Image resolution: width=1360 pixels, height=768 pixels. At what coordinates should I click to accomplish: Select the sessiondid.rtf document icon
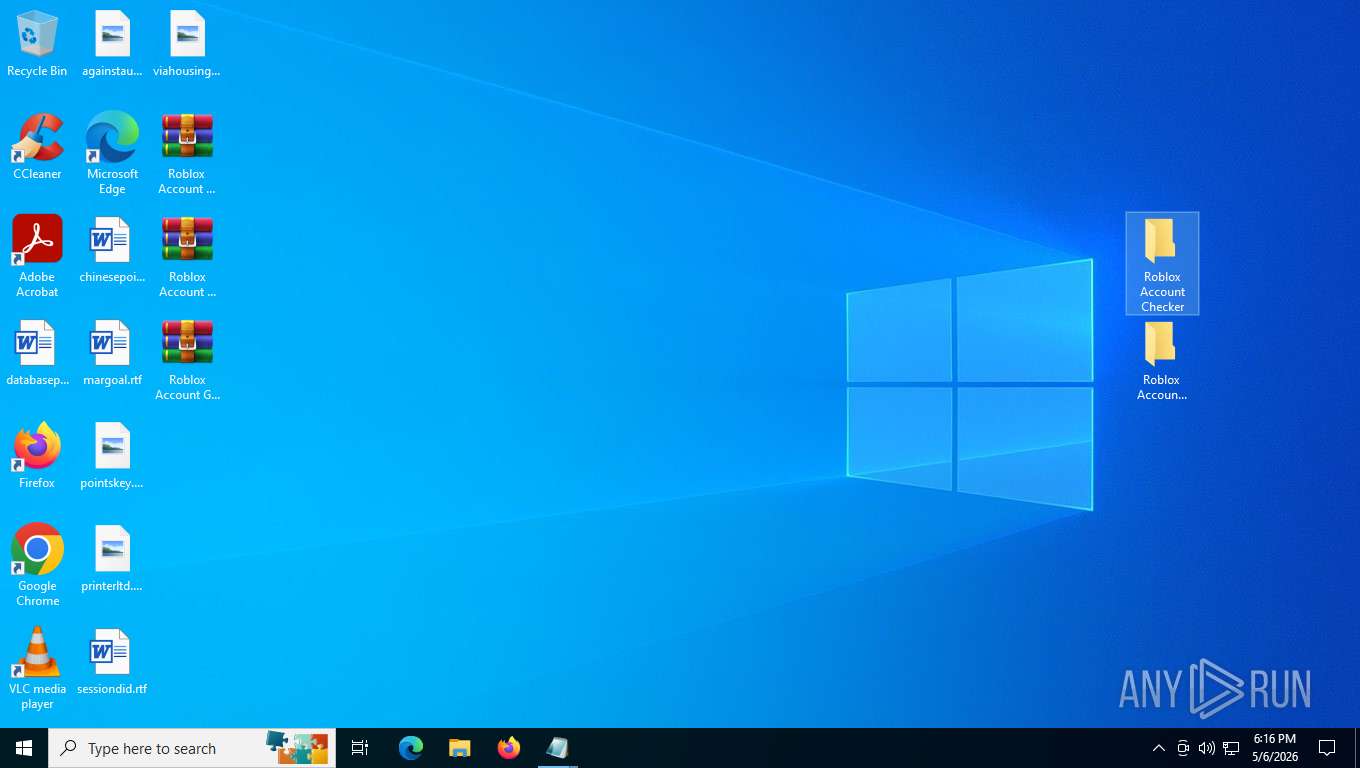(x=112, y=662)
